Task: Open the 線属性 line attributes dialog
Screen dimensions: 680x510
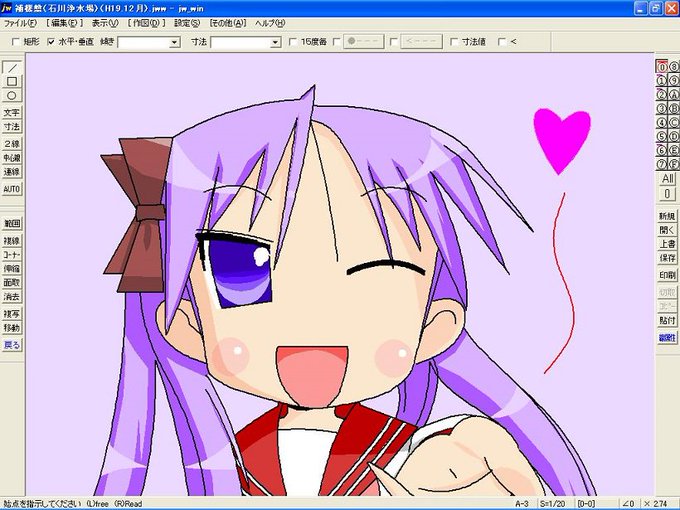Action: pos(667,337)
